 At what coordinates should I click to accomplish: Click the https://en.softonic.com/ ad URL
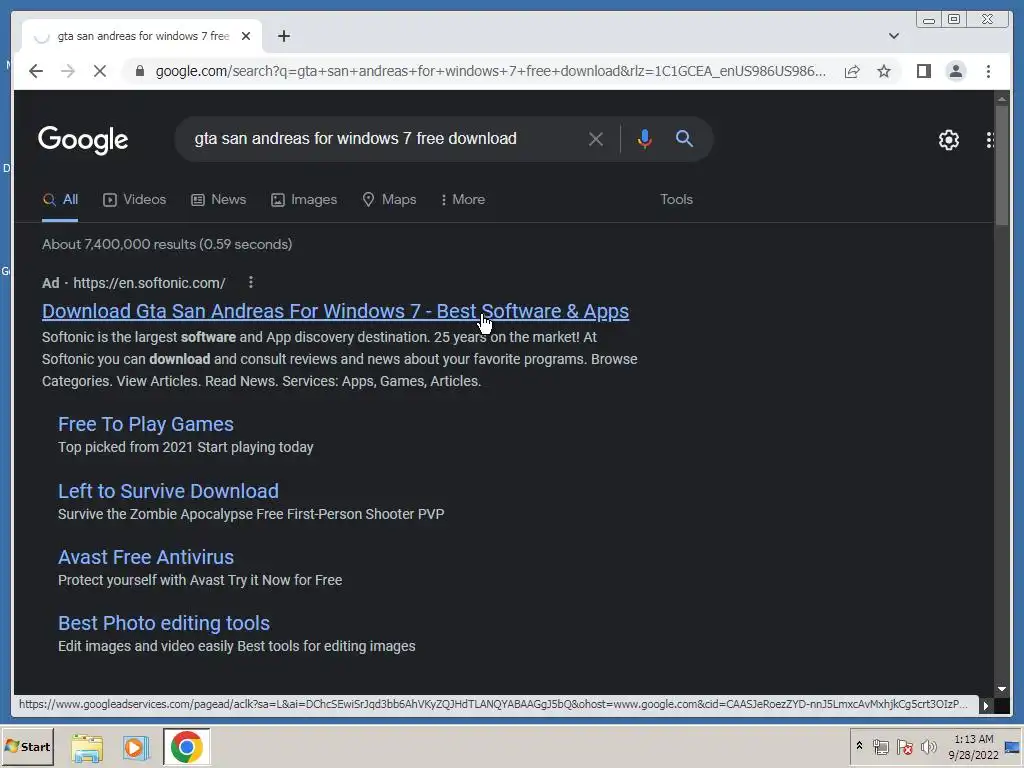click(x=149, y=283)
